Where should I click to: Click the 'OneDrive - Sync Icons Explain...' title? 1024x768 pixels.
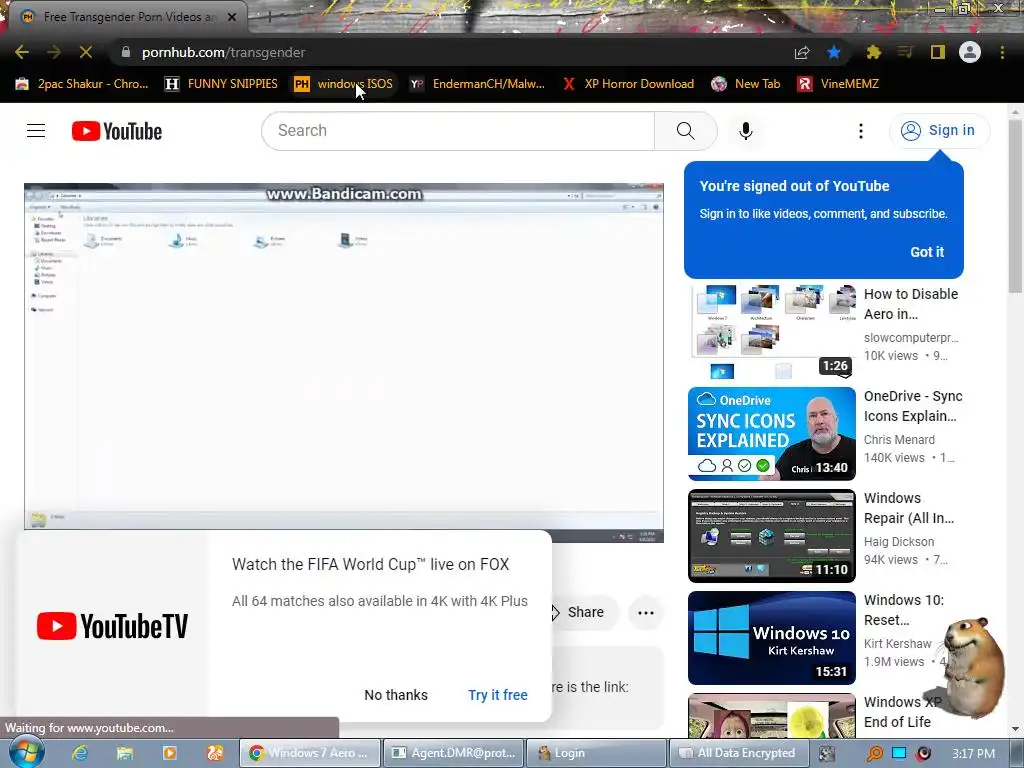coord(913,406)
